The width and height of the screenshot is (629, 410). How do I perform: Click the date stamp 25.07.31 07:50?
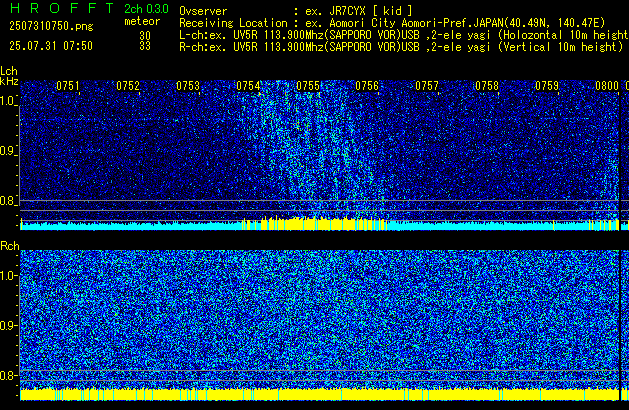[x=51, y=46]
